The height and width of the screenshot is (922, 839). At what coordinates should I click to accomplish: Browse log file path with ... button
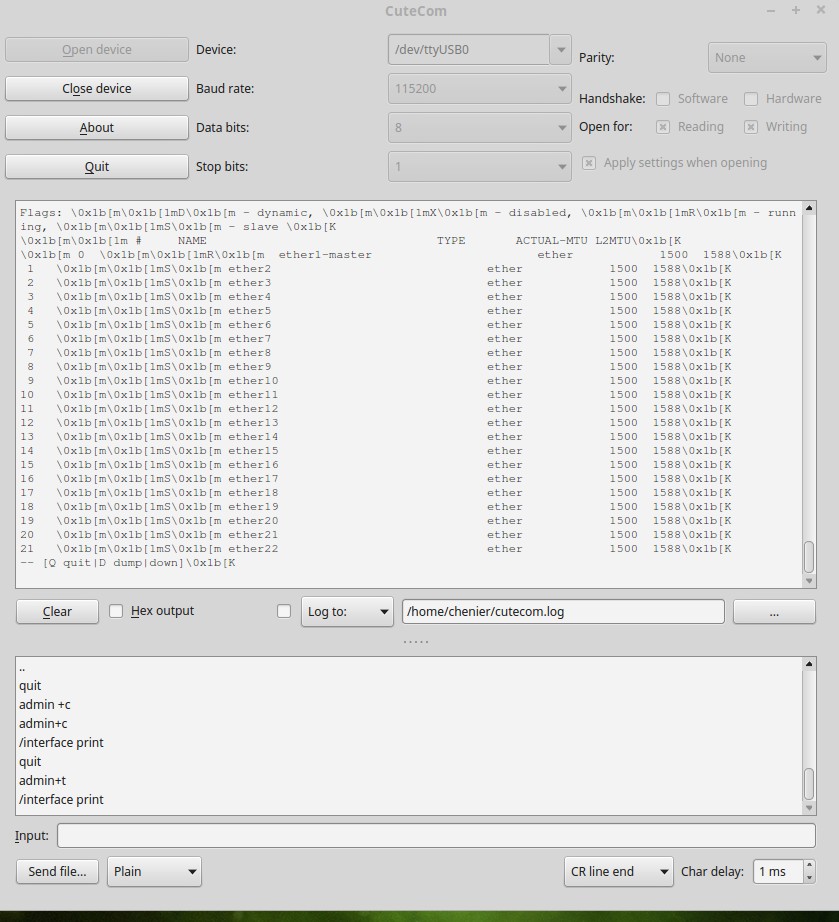coord(774,612)
